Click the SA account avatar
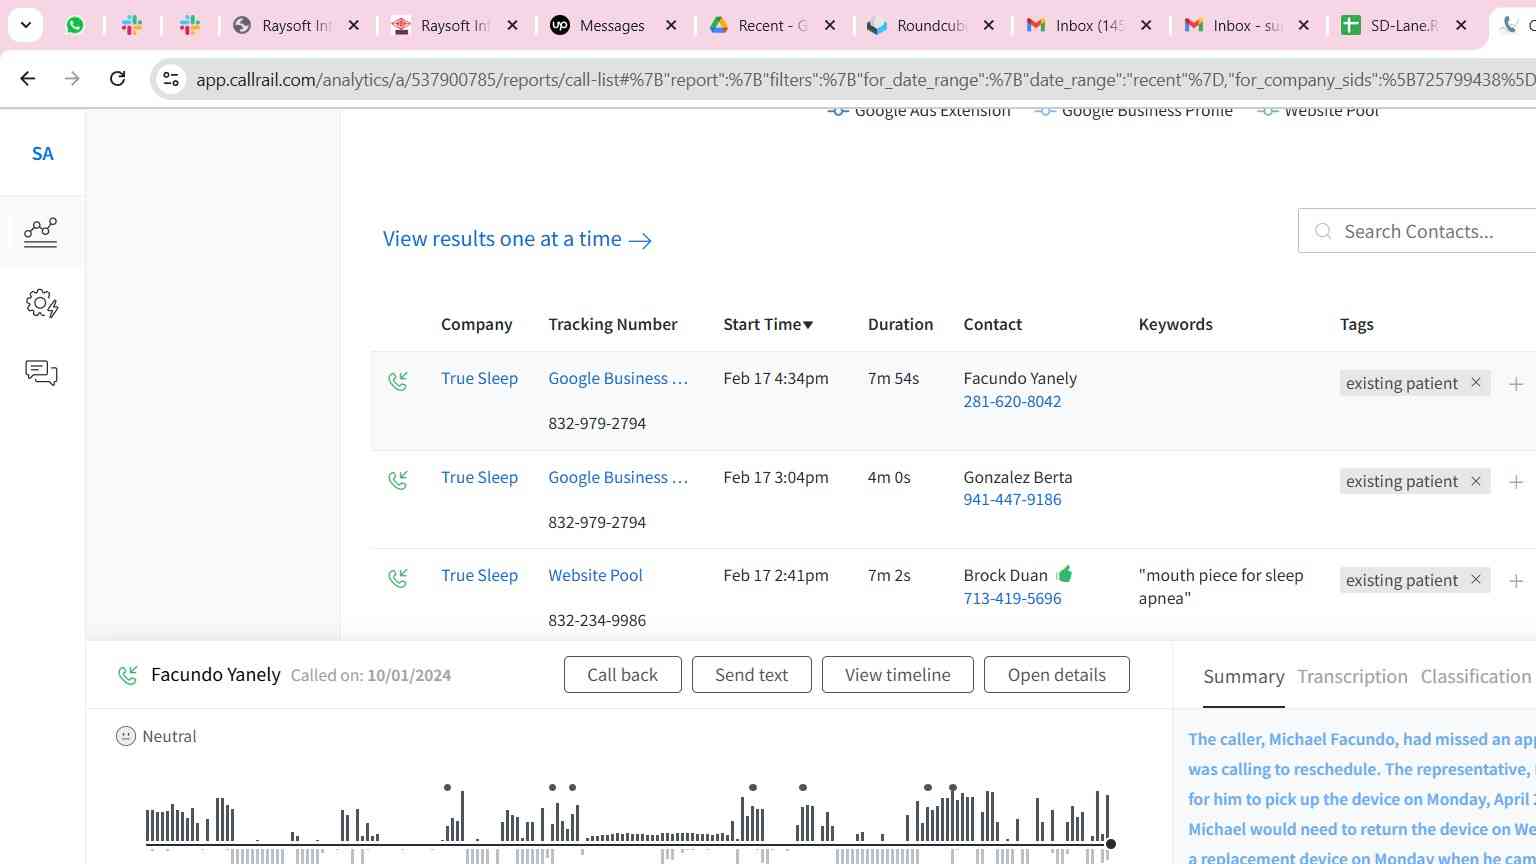1536x864 pixels. coord(42,153)
